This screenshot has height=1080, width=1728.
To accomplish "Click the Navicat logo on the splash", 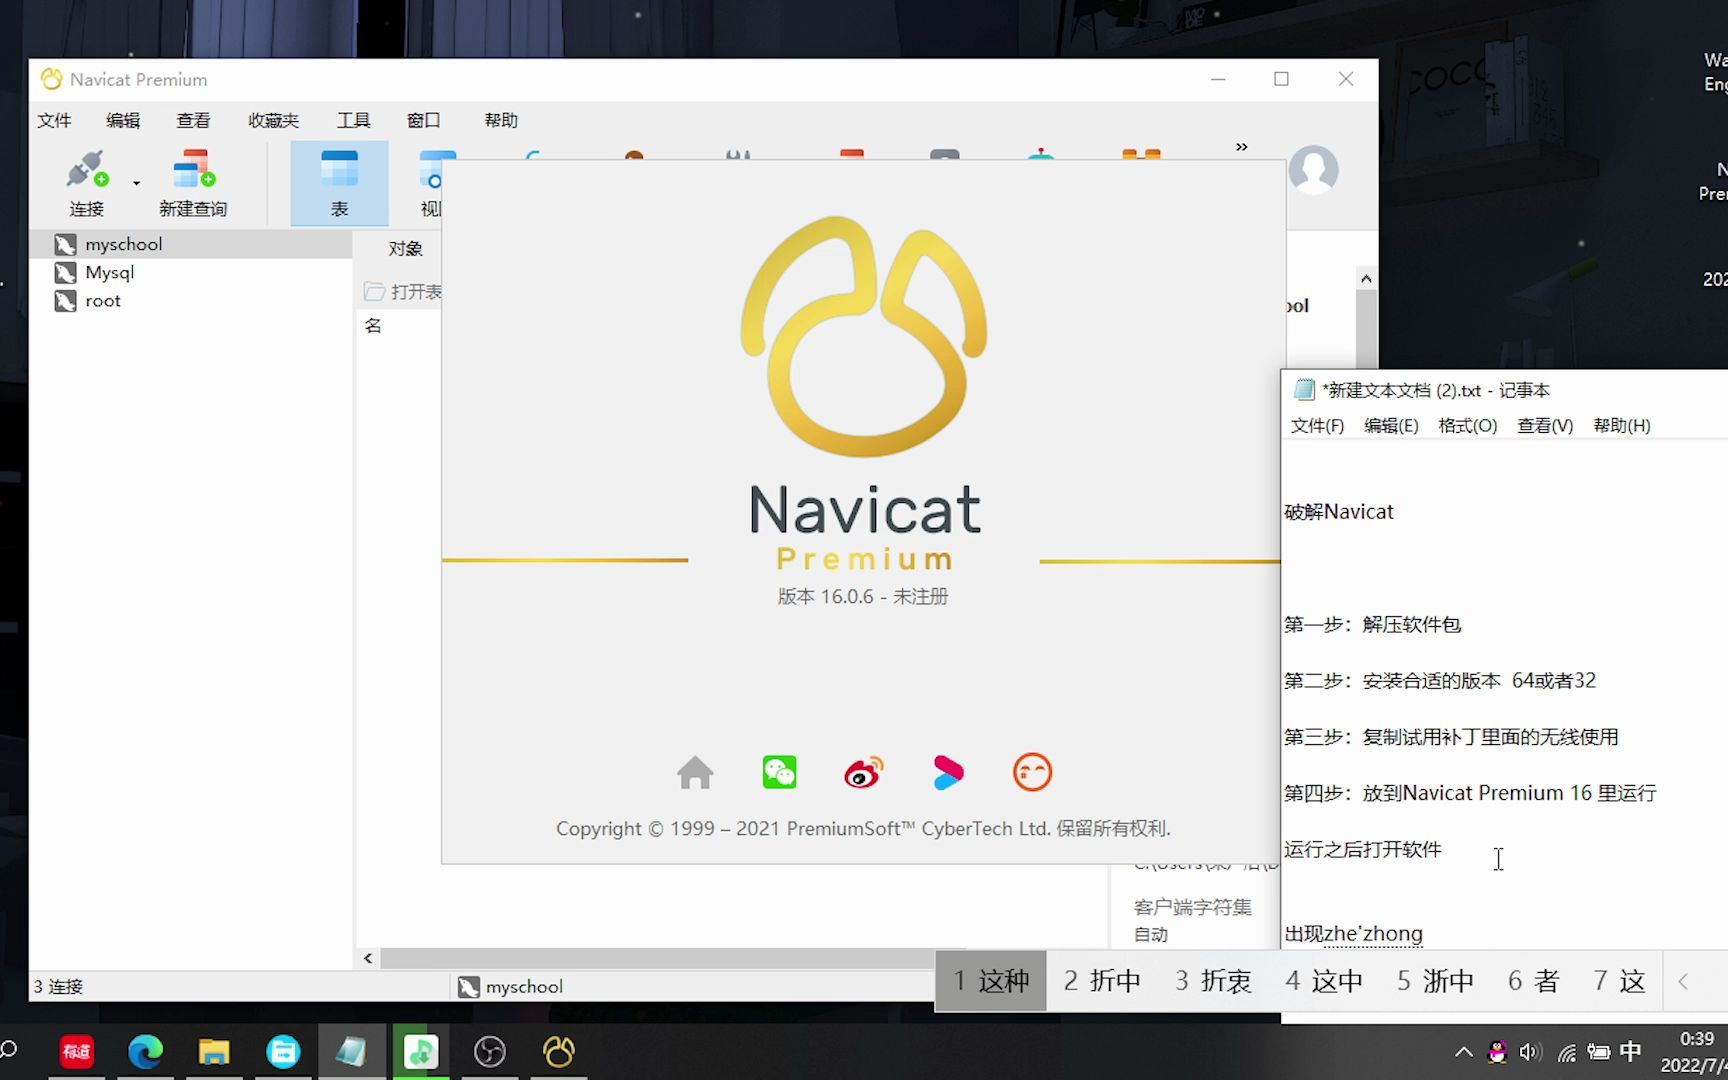I will pyautogui.click(x=864, y=336).
